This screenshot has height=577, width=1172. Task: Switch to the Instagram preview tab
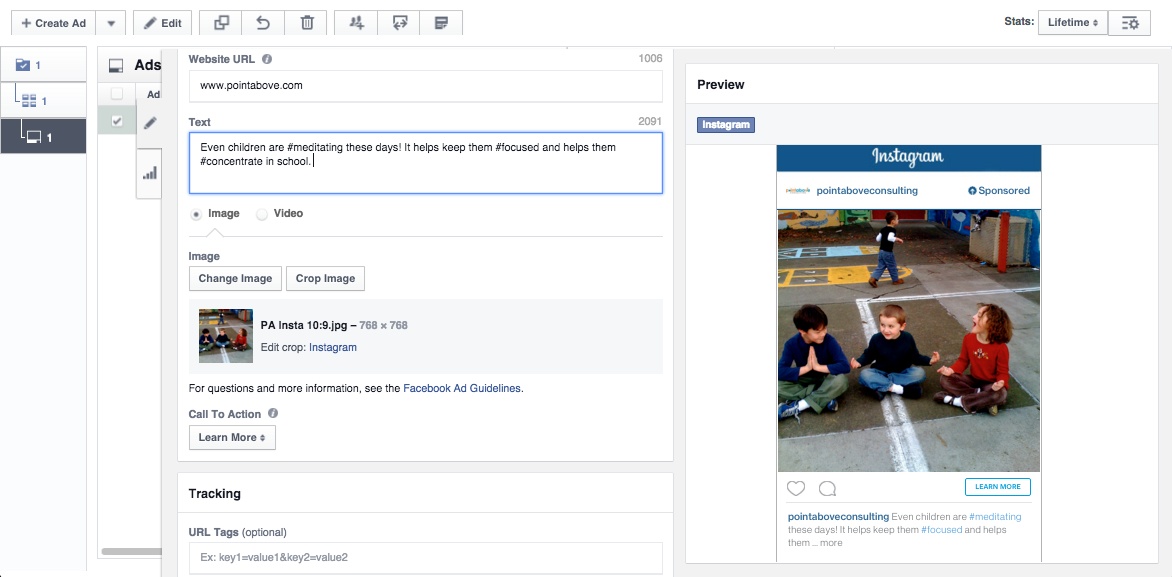pyautogui.click(x=725, y=124)
